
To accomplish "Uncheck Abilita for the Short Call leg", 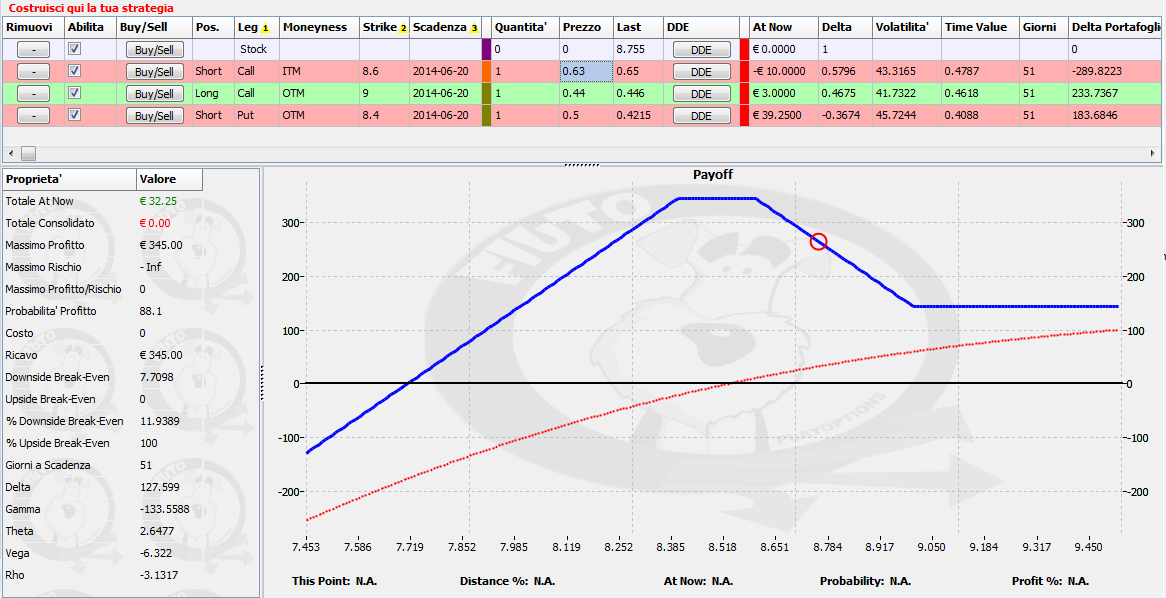I will tap(75, 71).
